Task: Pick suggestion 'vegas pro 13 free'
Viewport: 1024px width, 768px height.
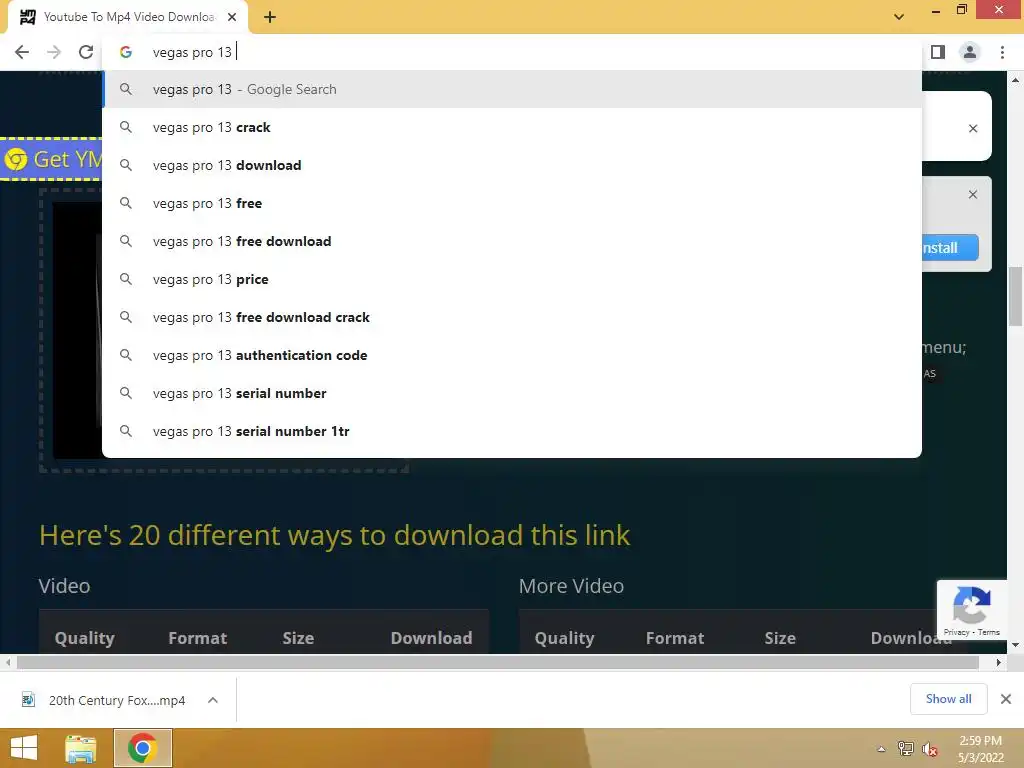Action: (x=512, y=203)
